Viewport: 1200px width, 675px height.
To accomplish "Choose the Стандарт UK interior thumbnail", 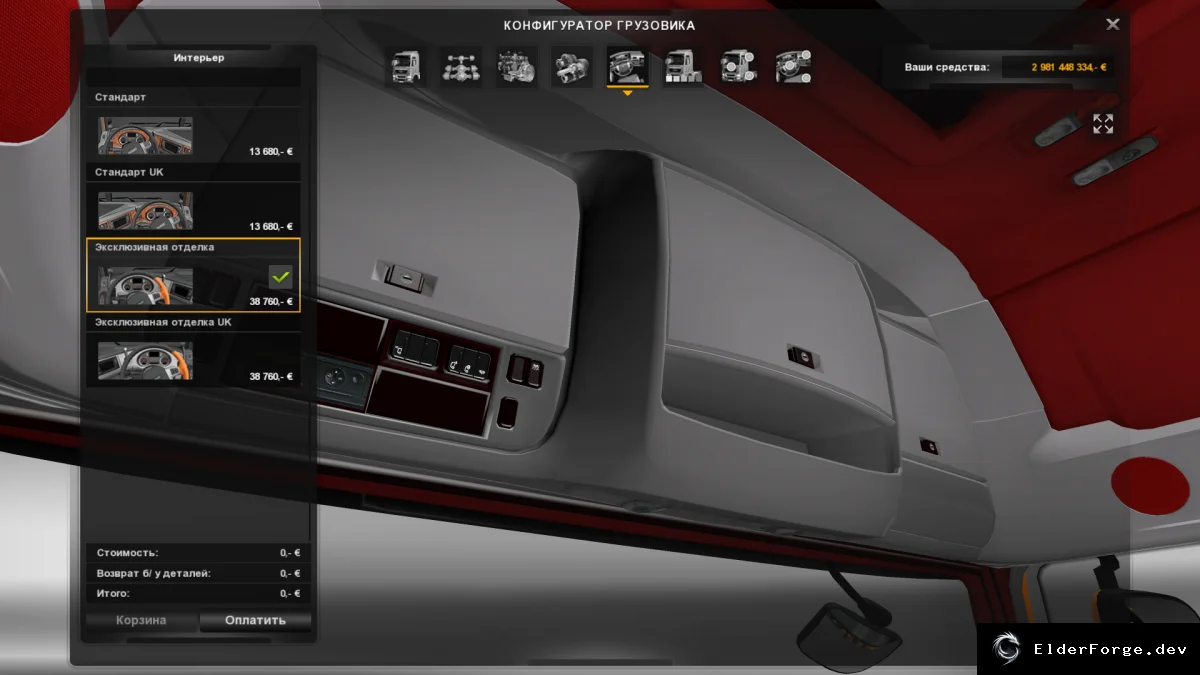I will (145, 210).
